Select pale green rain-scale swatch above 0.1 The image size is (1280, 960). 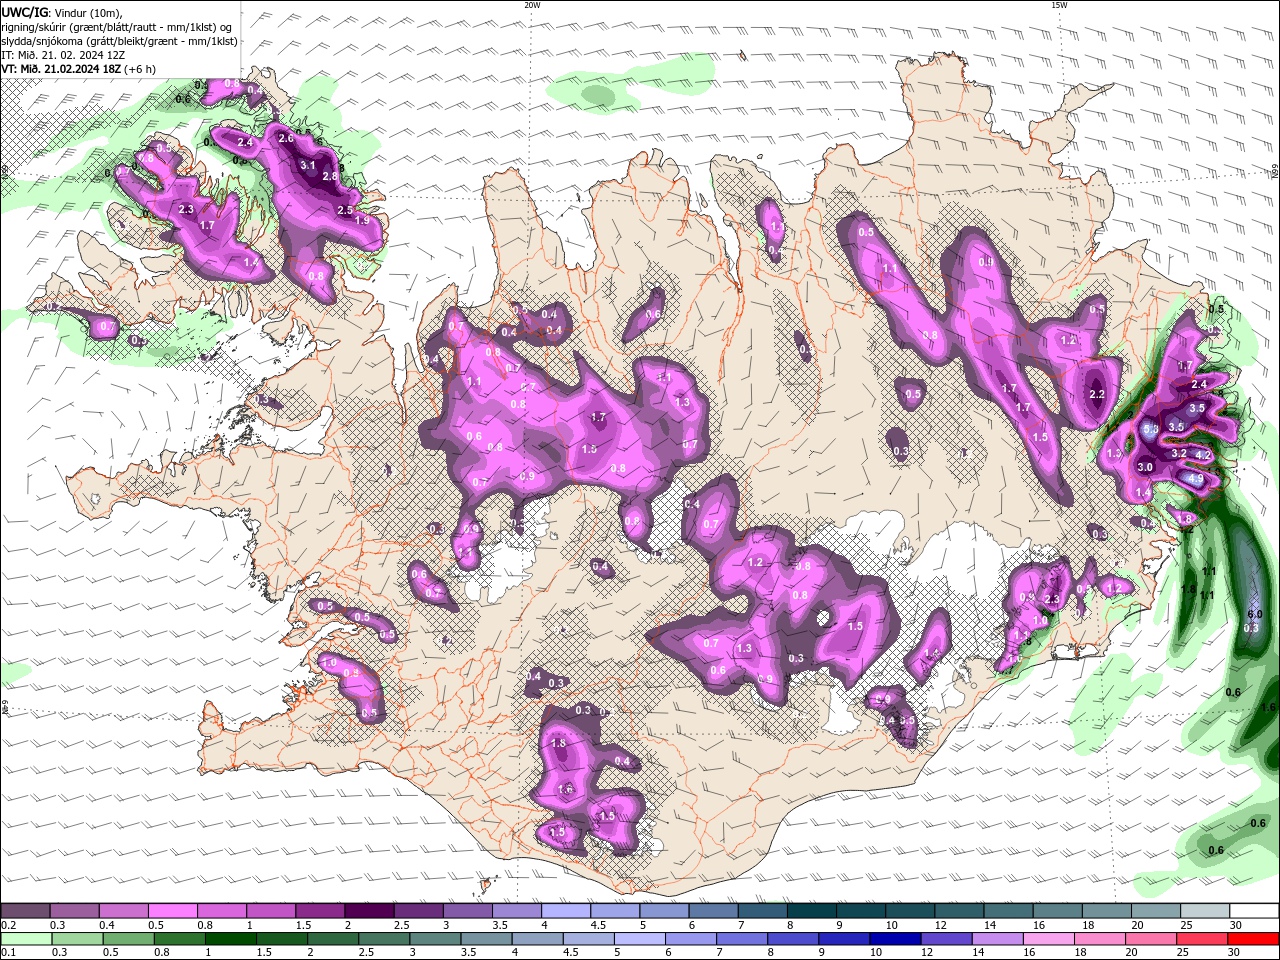25,940
